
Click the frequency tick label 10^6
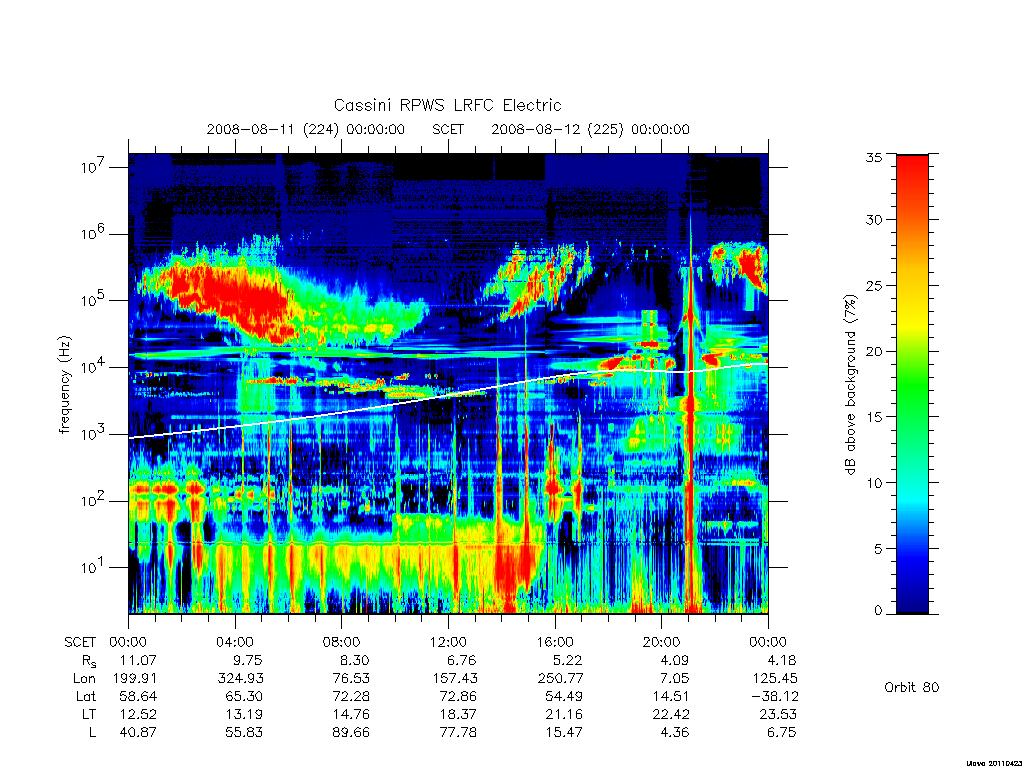click(94, 233)
